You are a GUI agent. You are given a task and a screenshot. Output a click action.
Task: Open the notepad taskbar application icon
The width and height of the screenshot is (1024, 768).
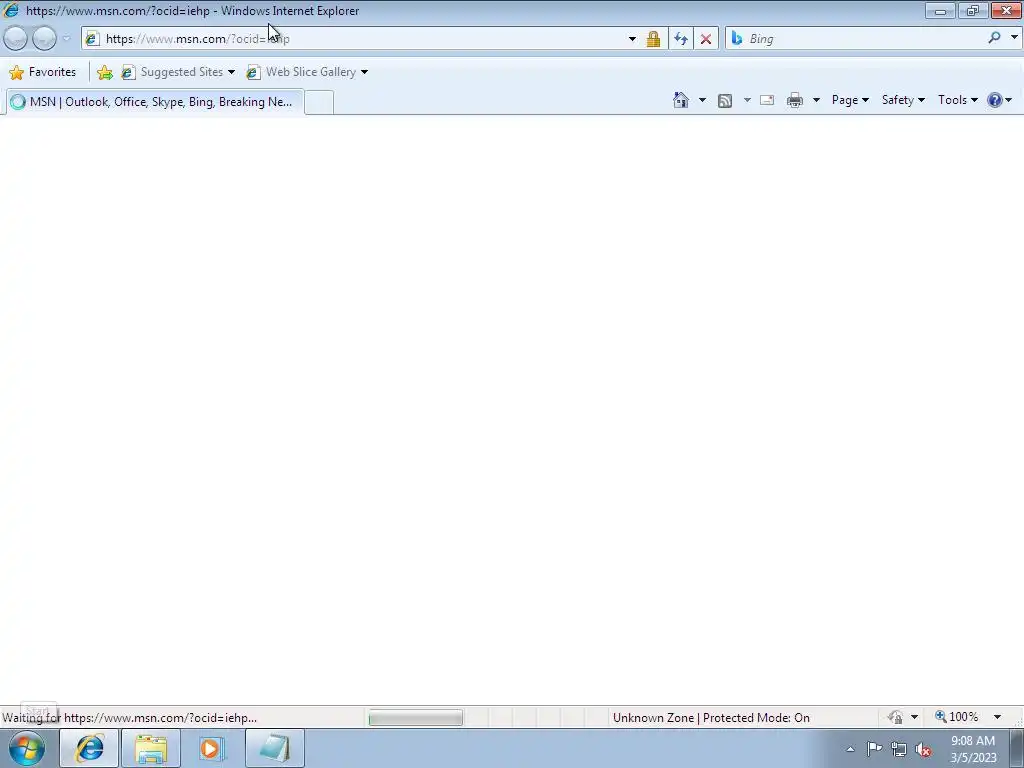[274, 748]
